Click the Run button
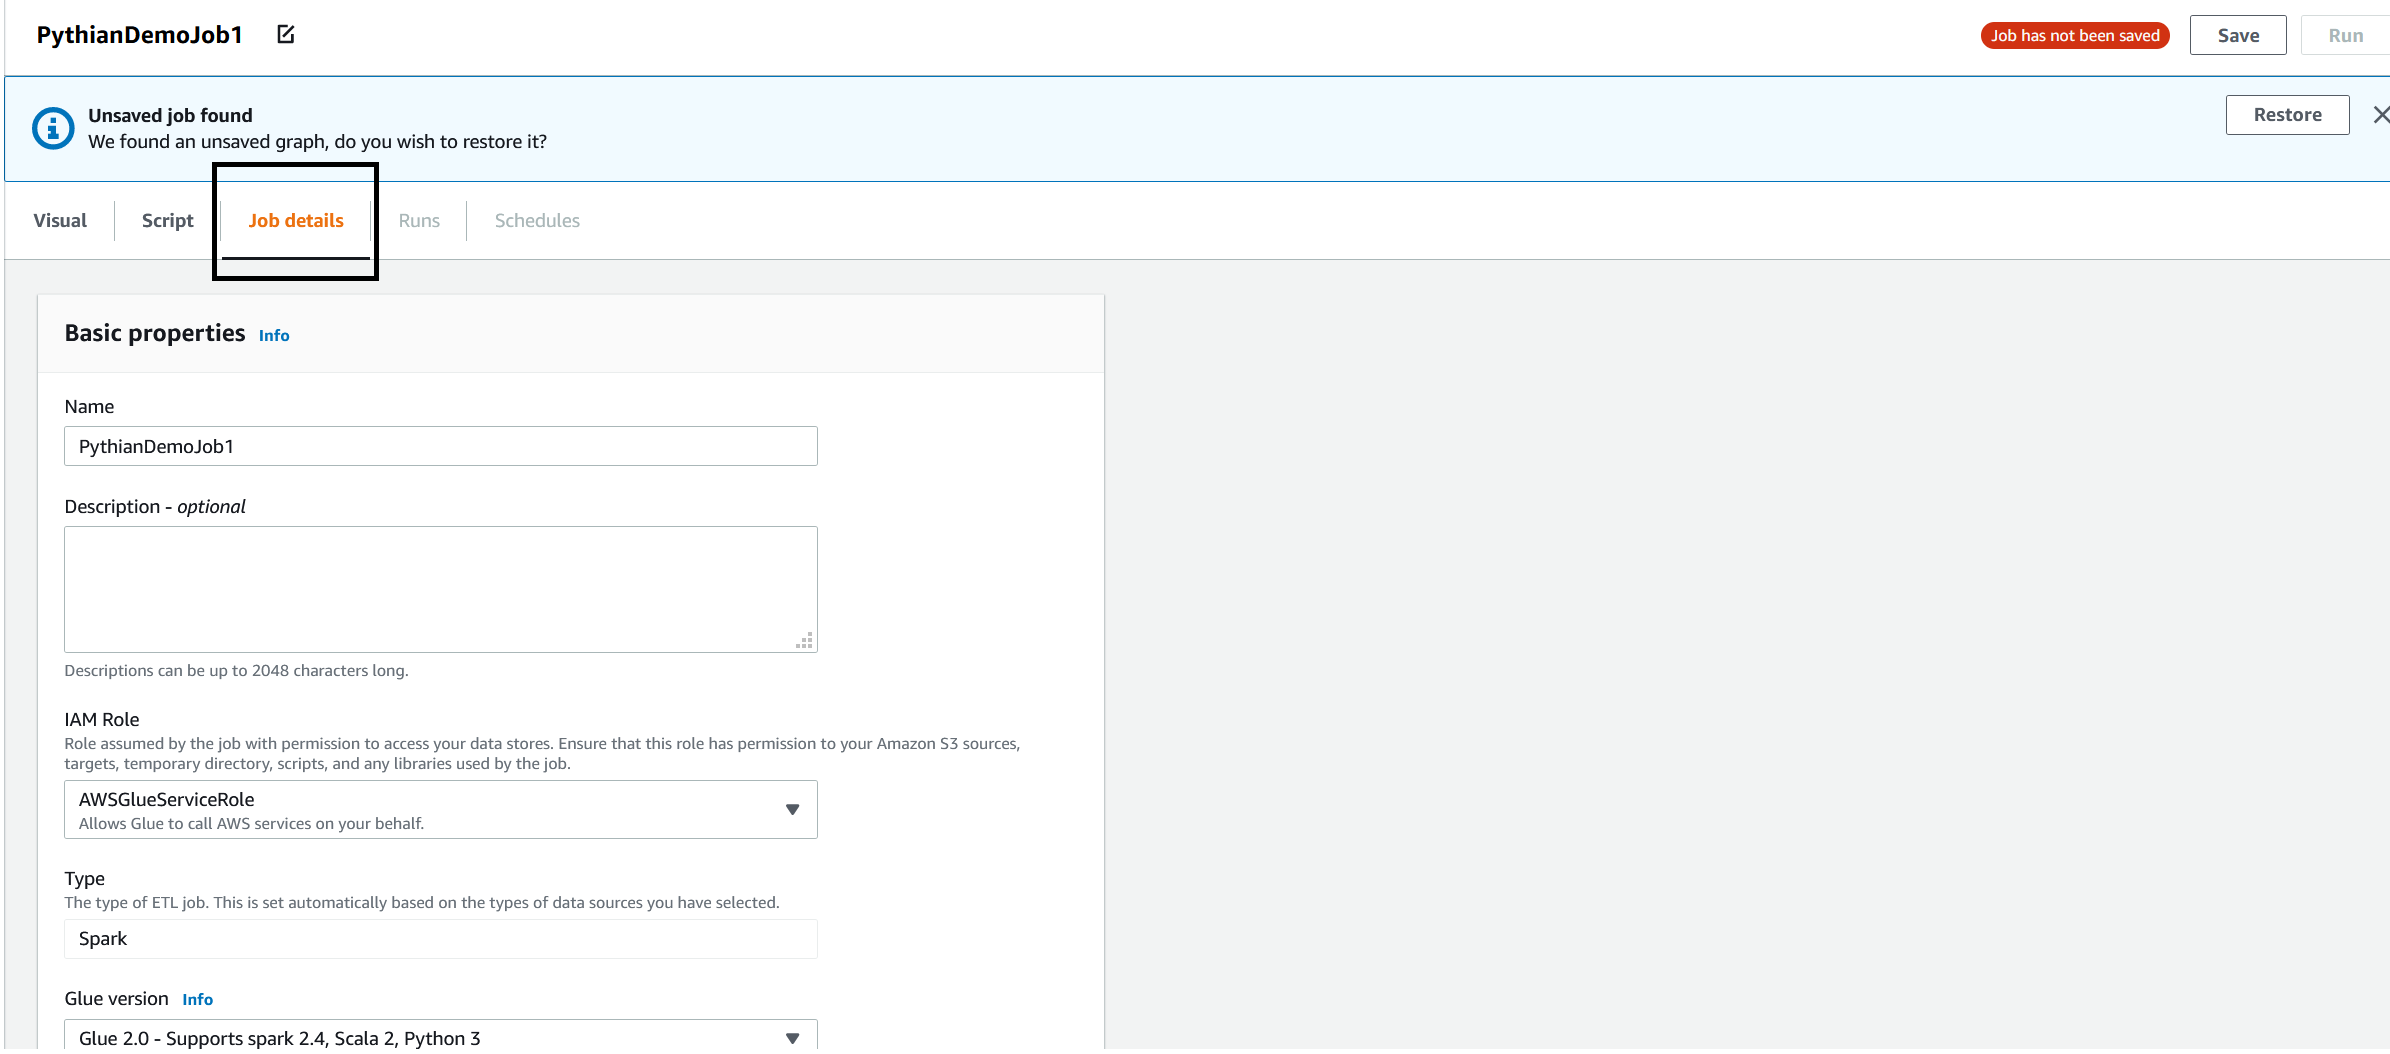 pyautogui.click(x=2345, y=36)
